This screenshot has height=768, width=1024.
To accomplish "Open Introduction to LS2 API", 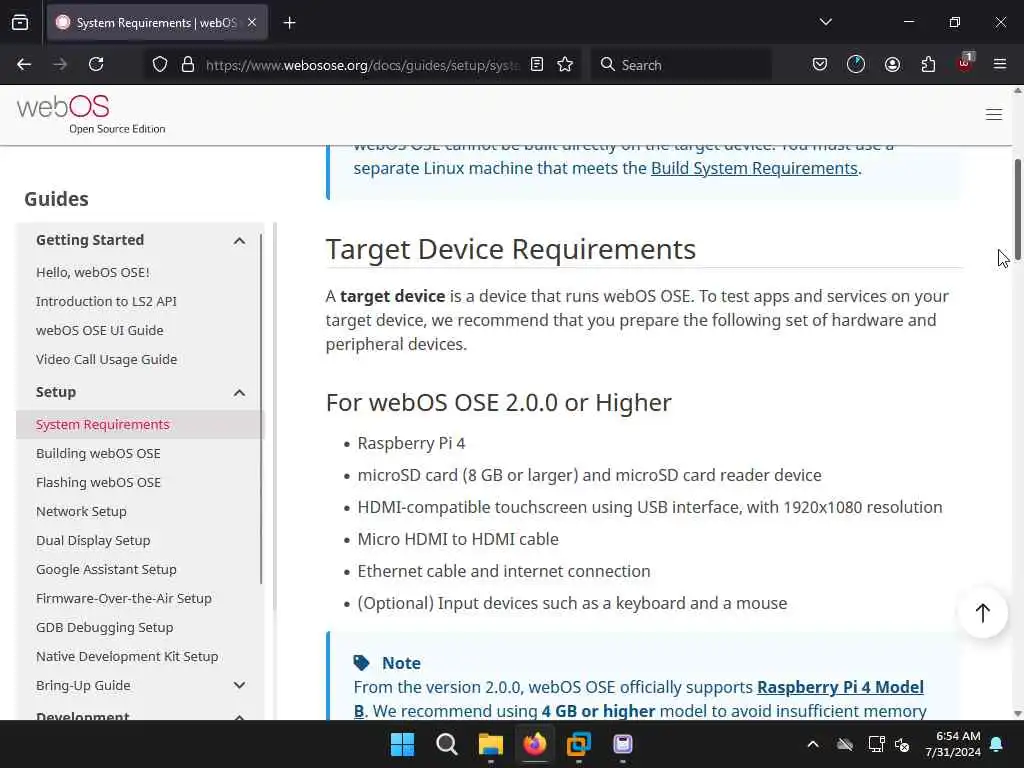I will click(x=106, y=302).
